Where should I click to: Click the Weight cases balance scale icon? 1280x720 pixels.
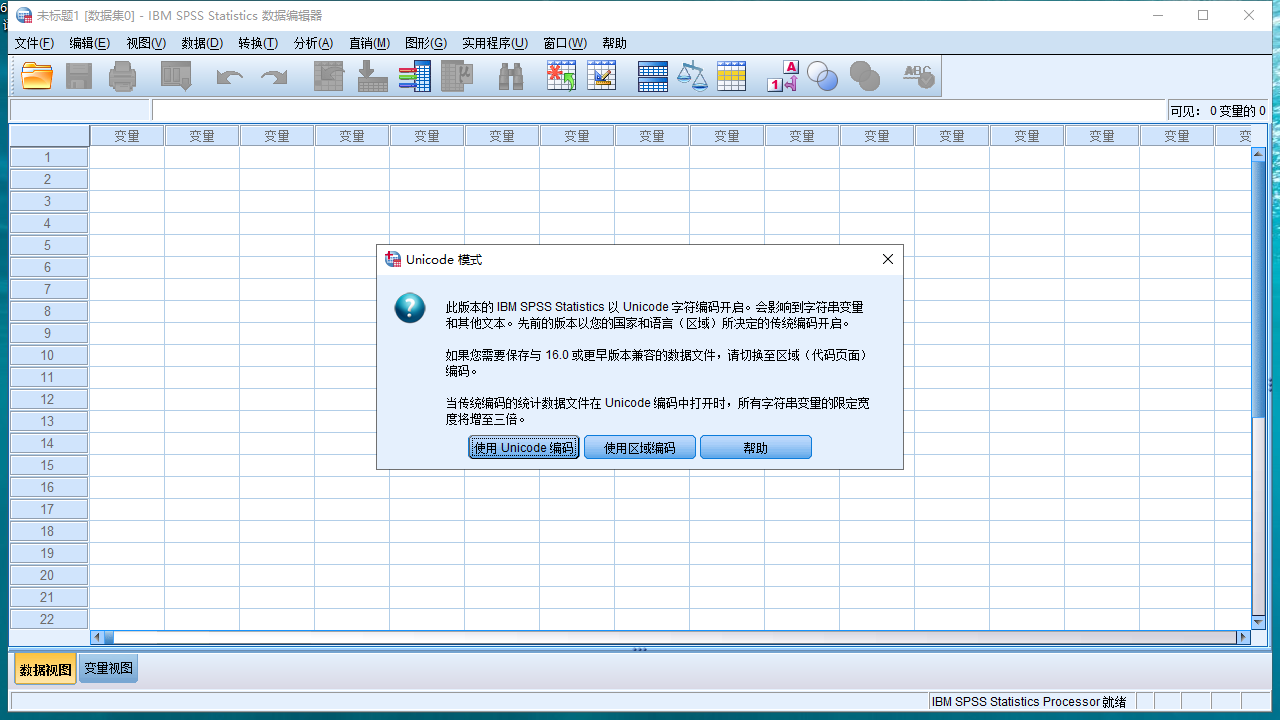click(692, 76)
